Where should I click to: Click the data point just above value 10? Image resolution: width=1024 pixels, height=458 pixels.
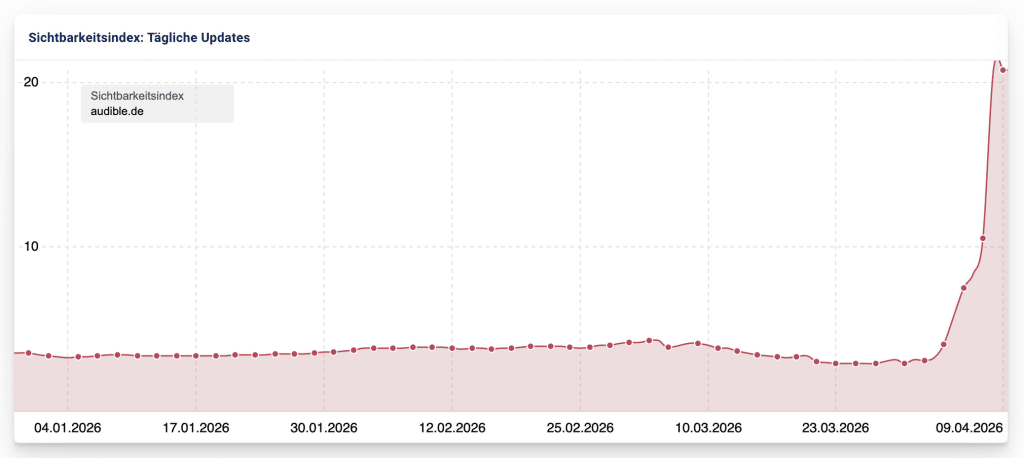coord(983,238)
